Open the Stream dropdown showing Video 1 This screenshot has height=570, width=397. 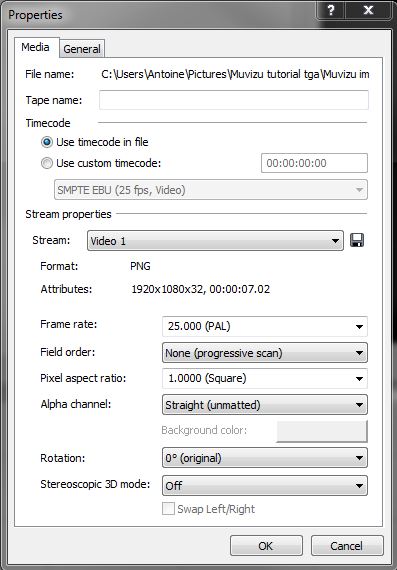[x=215, y=241]
